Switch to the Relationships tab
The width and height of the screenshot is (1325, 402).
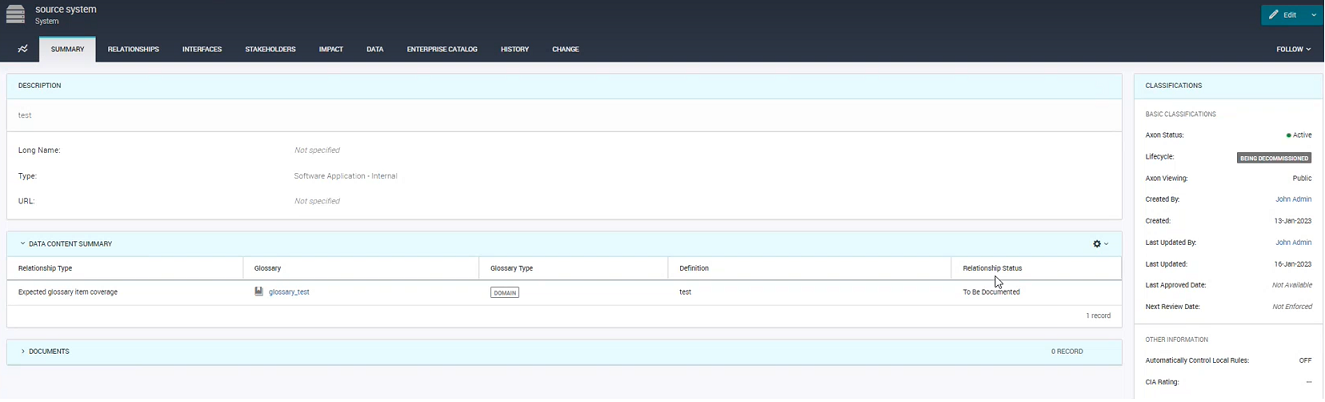click(133, 49)
